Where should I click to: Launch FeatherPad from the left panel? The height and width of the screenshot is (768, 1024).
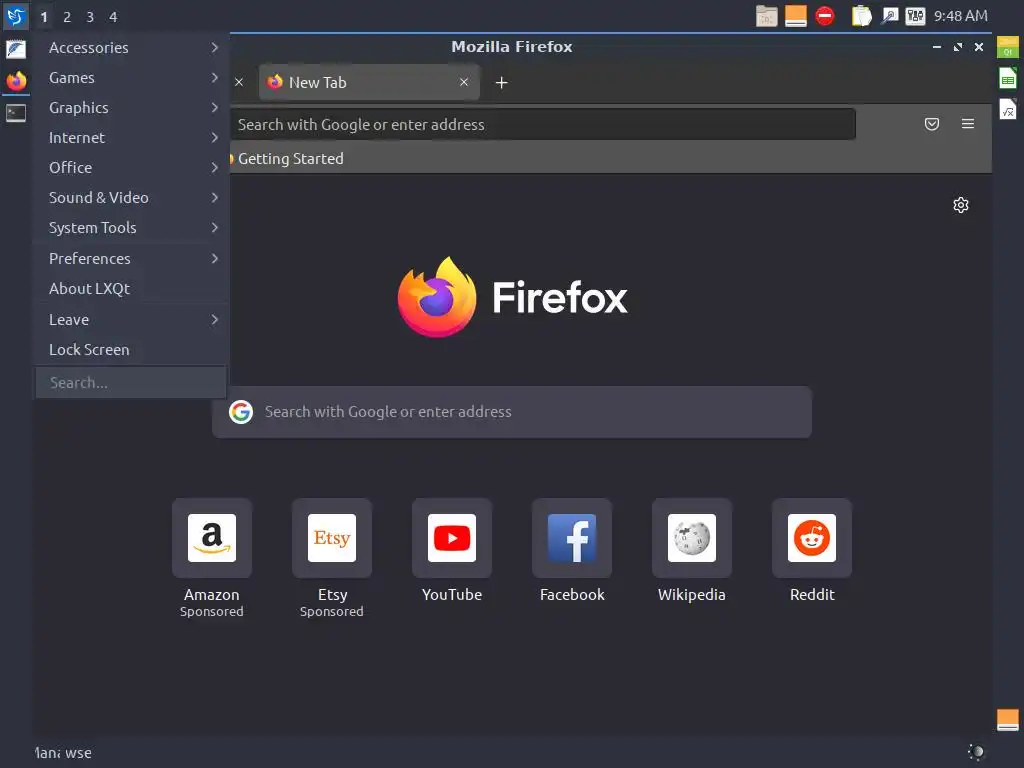pyautogui.click(x=16, y=49)
